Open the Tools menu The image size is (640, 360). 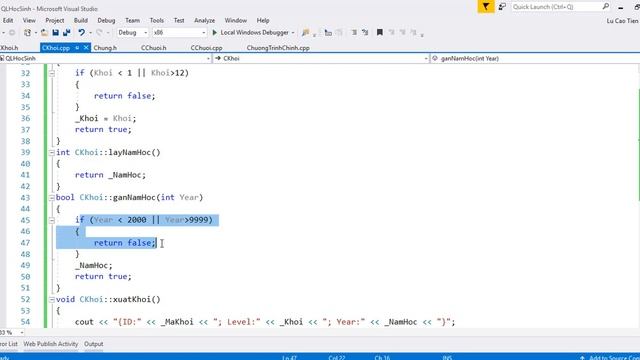point(157,20)
